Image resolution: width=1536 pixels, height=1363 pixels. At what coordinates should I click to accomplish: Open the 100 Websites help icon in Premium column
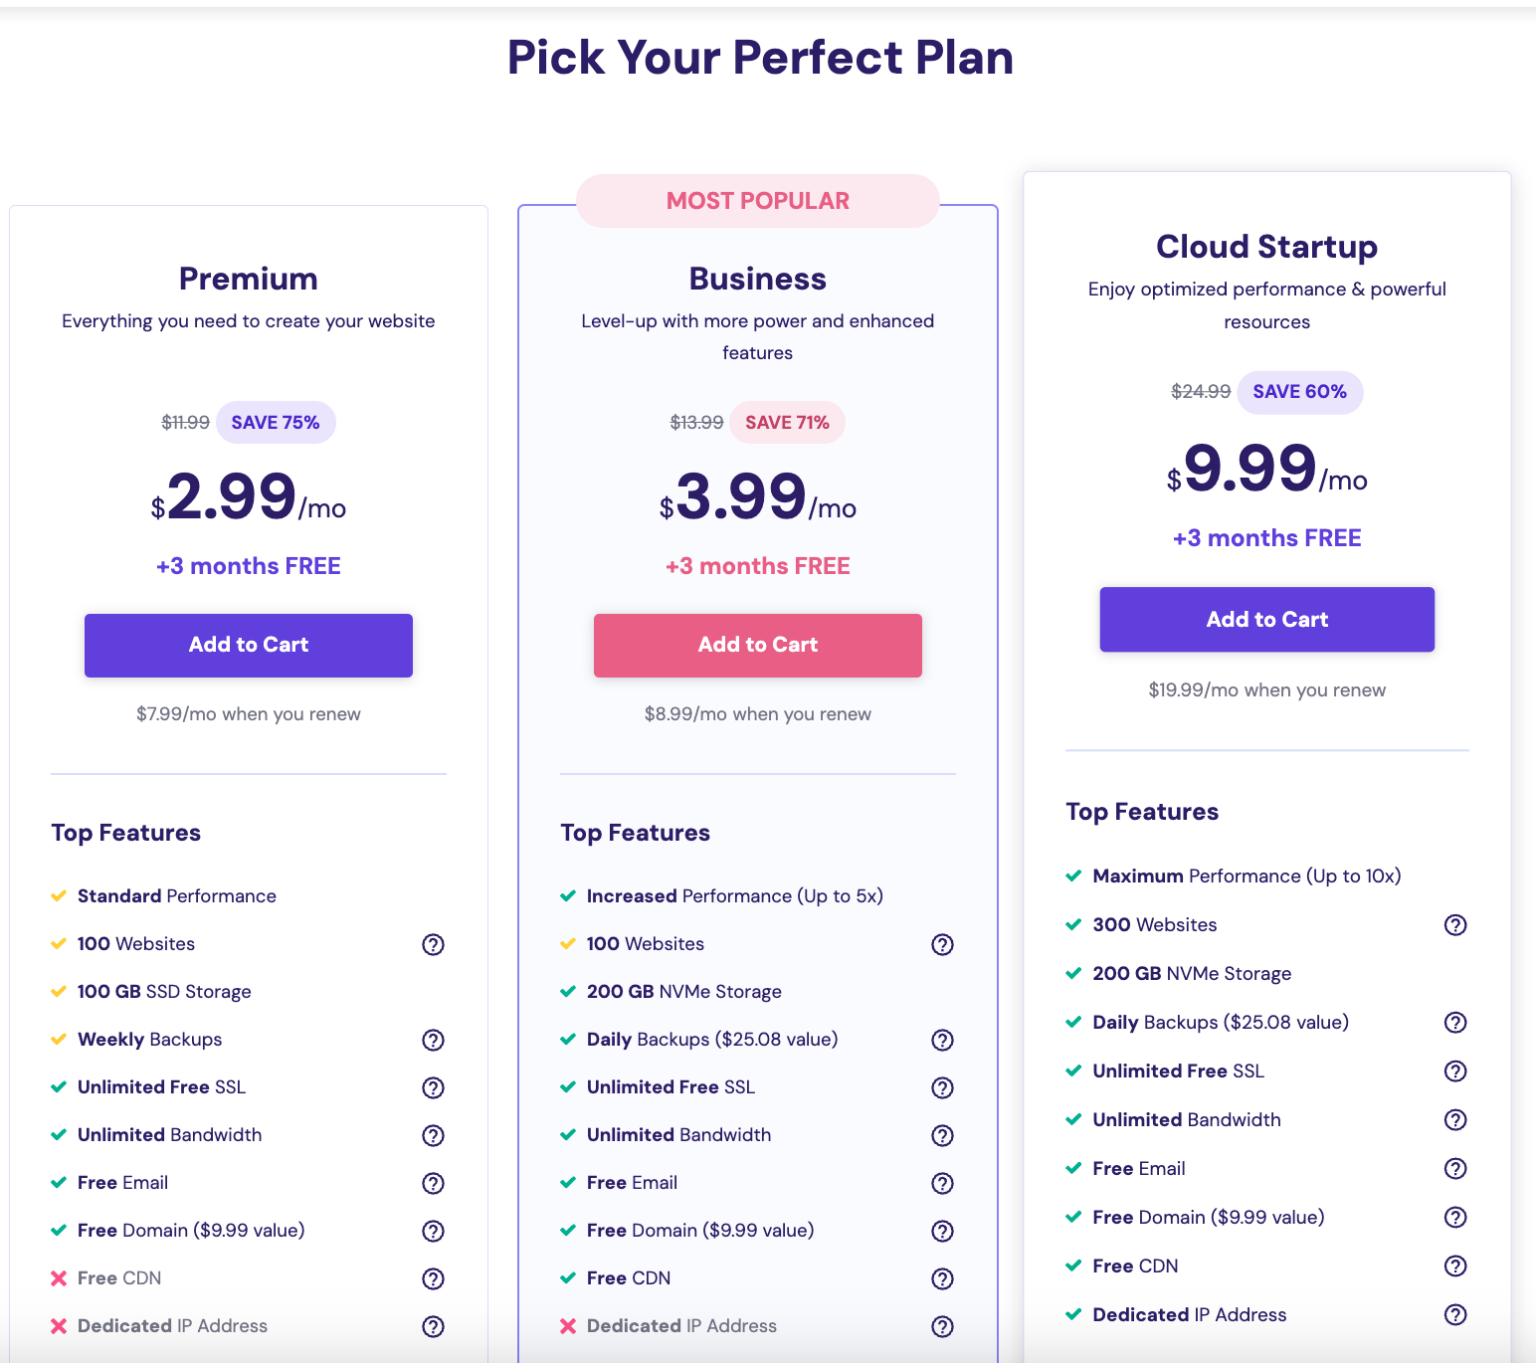coord(433,944)
